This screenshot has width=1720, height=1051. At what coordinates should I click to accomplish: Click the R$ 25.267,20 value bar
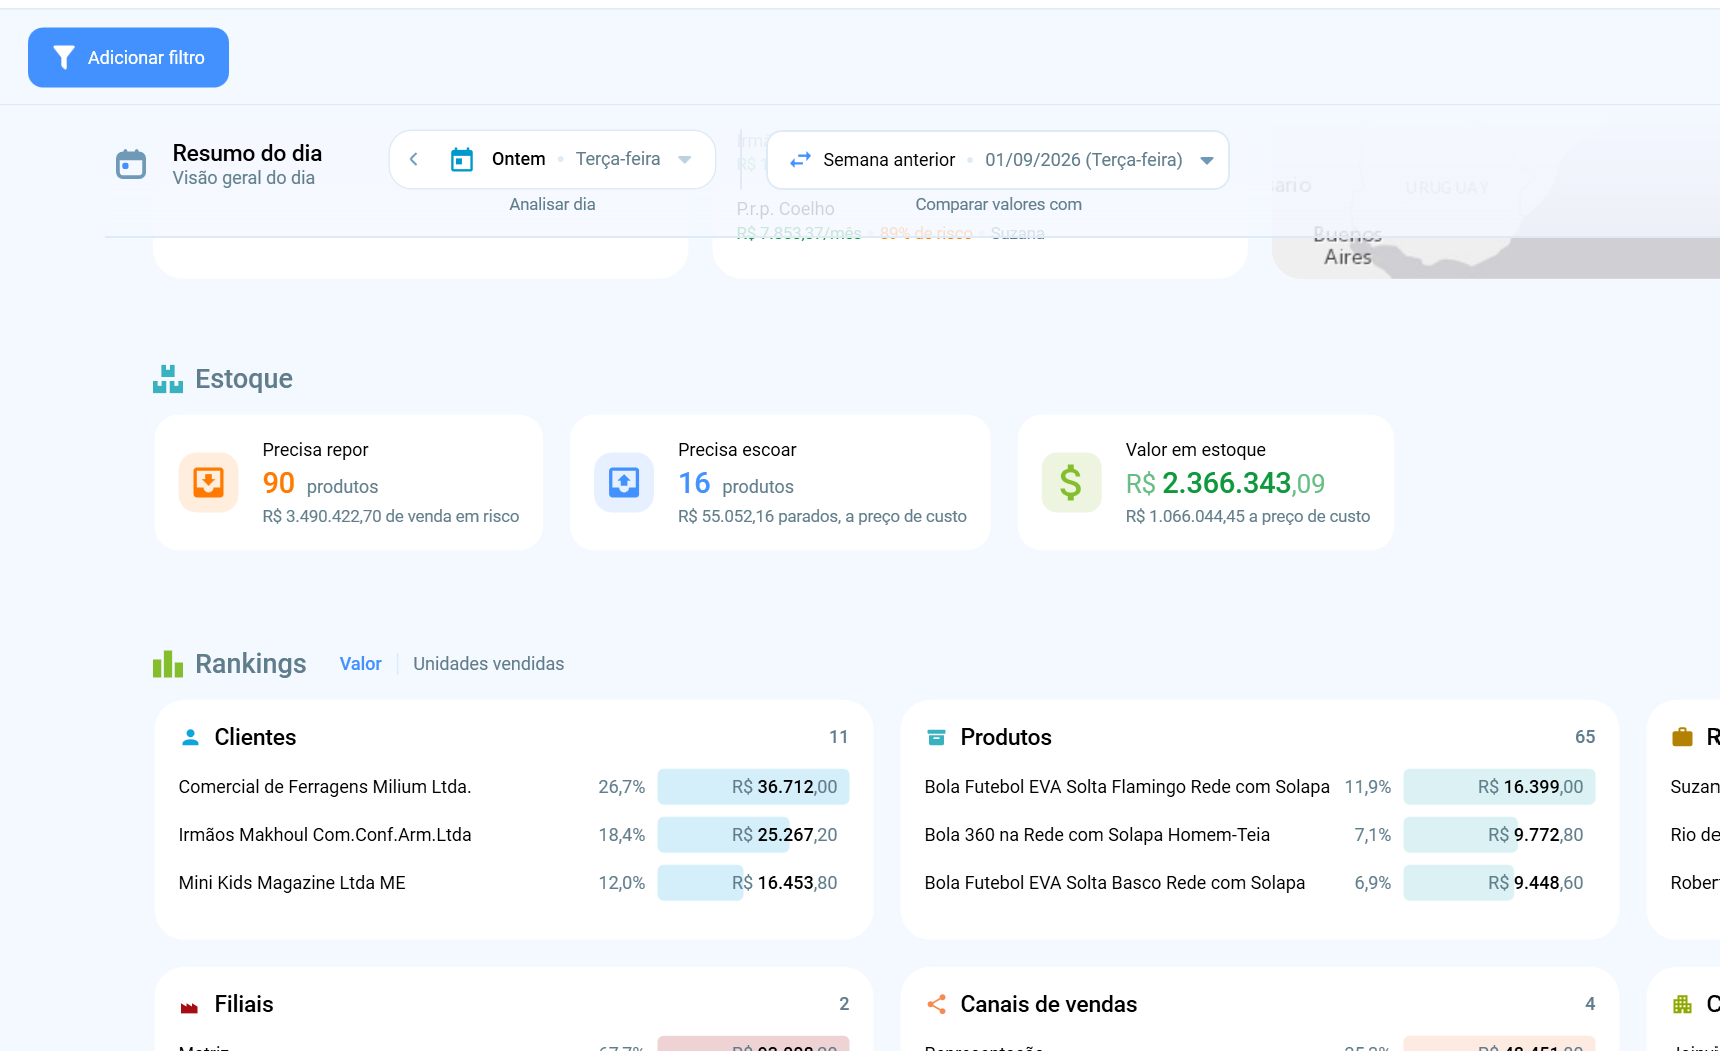pyautogui.click(x=753, y=835)
